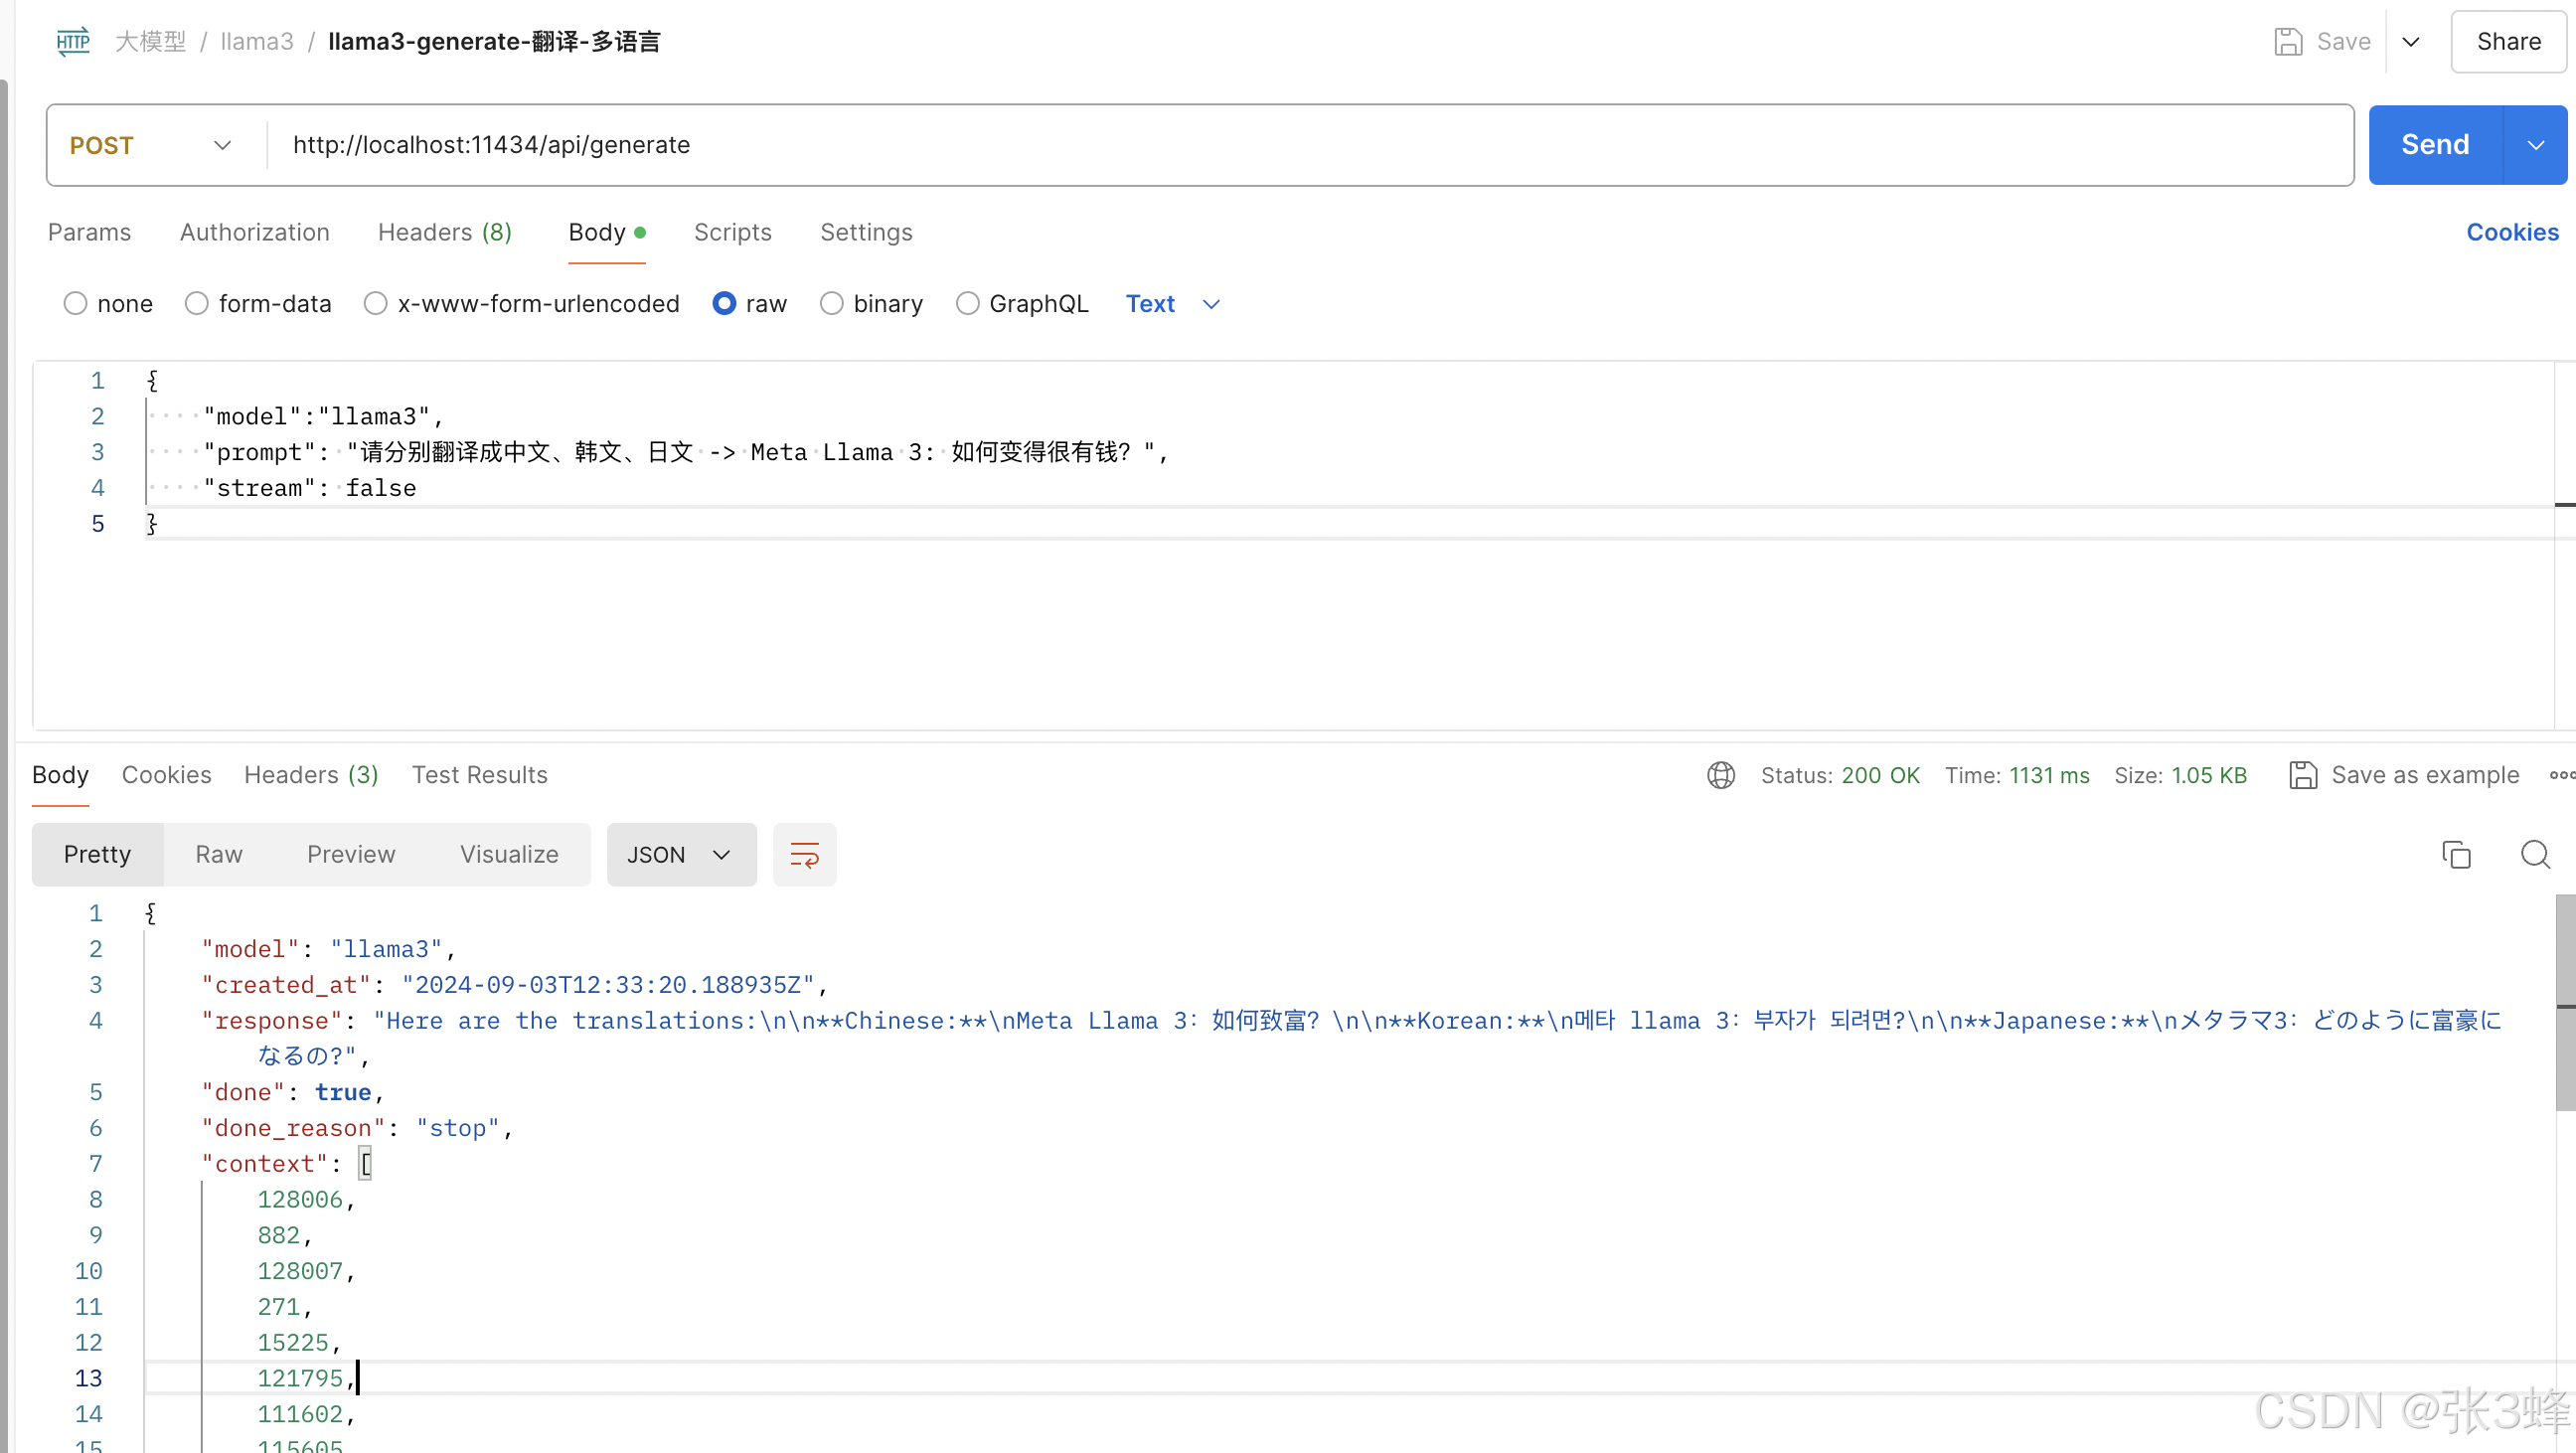Open the POST method dropdown
The image size is (2576, 1453).
click(x=151, y=145)
